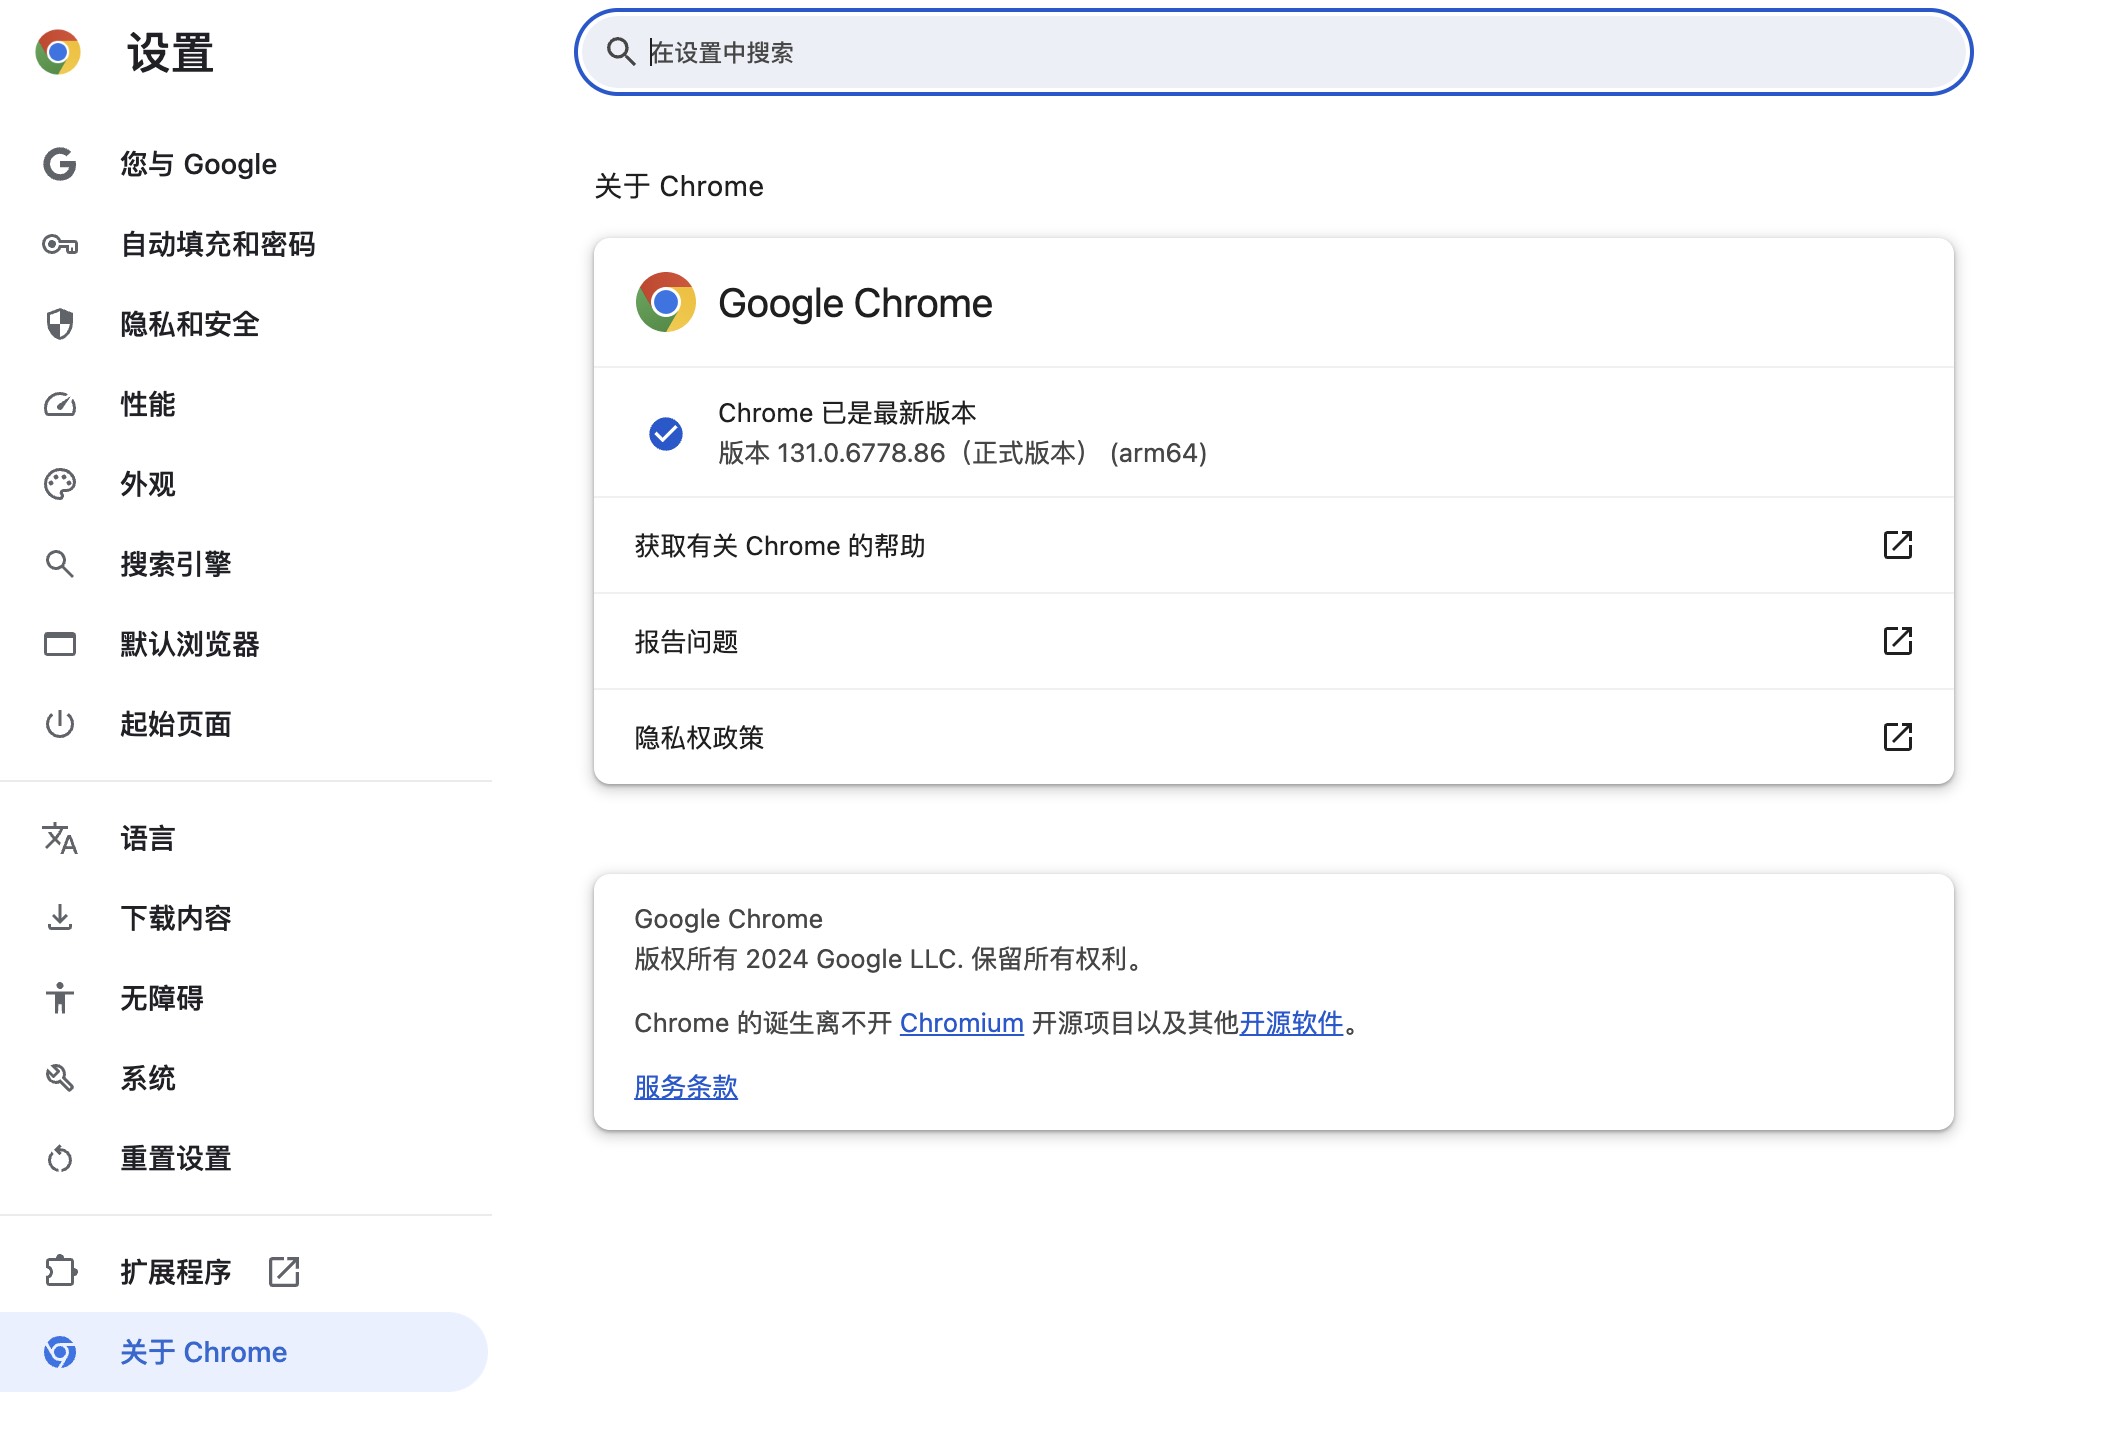Click the Google G icon in sidebar
2122x1456 pixels.
click(x=60, y=164)
